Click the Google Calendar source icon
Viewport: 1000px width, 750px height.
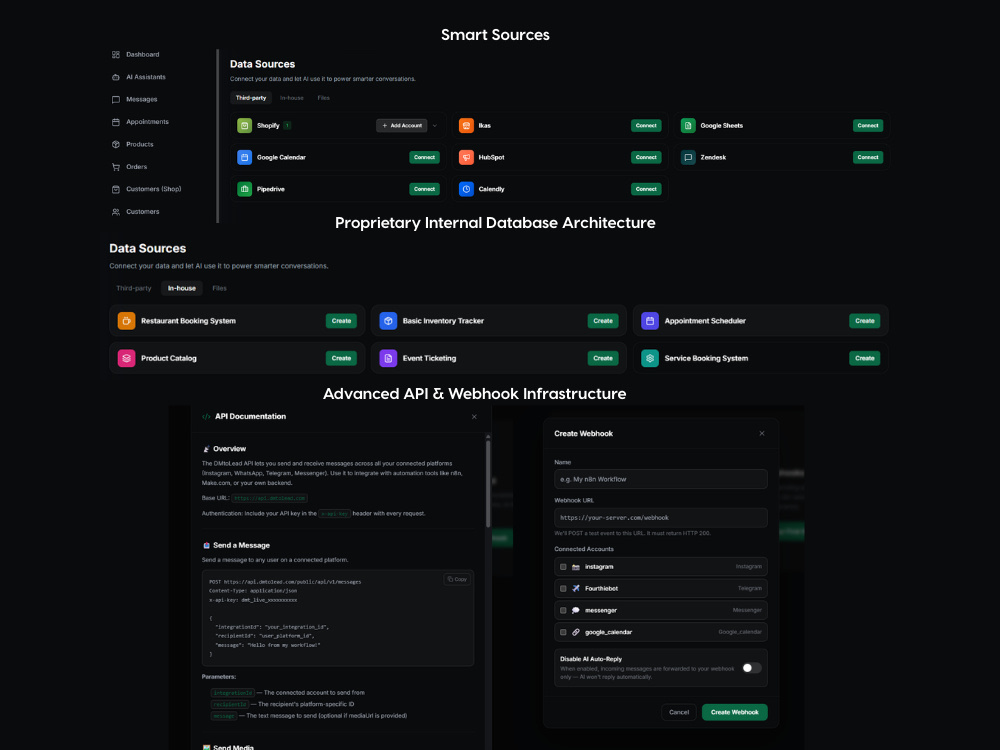coord(244,158)
